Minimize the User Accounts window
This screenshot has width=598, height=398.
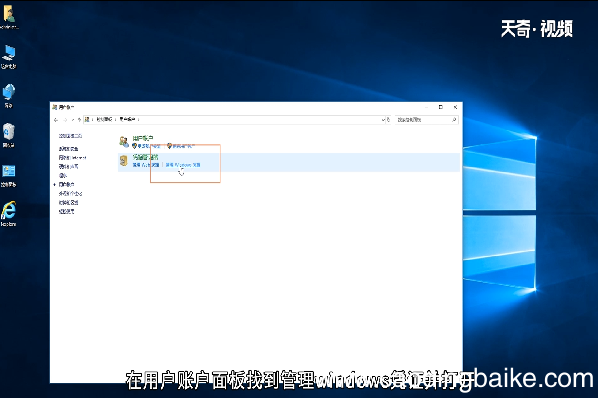[x=426, y=107]
